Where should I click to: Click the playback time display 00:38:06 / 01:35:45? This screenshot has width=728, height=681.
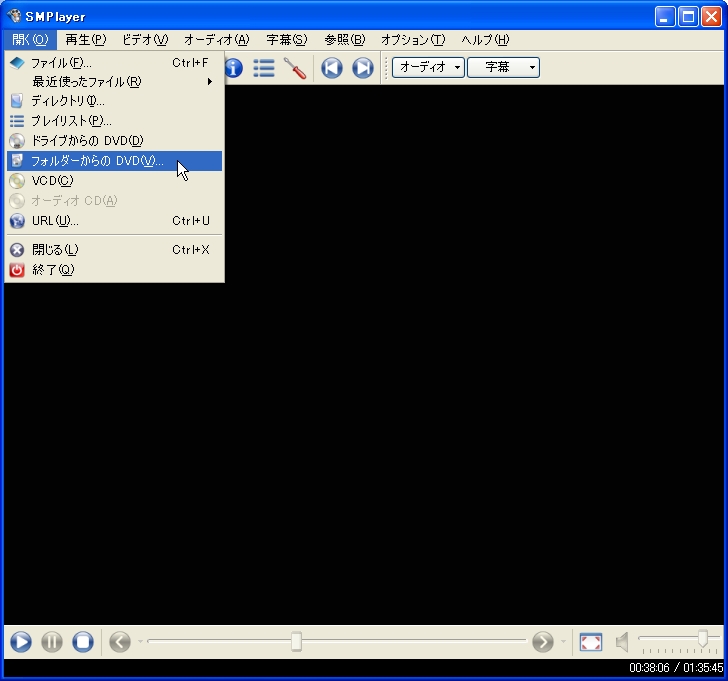pos(676,668)
